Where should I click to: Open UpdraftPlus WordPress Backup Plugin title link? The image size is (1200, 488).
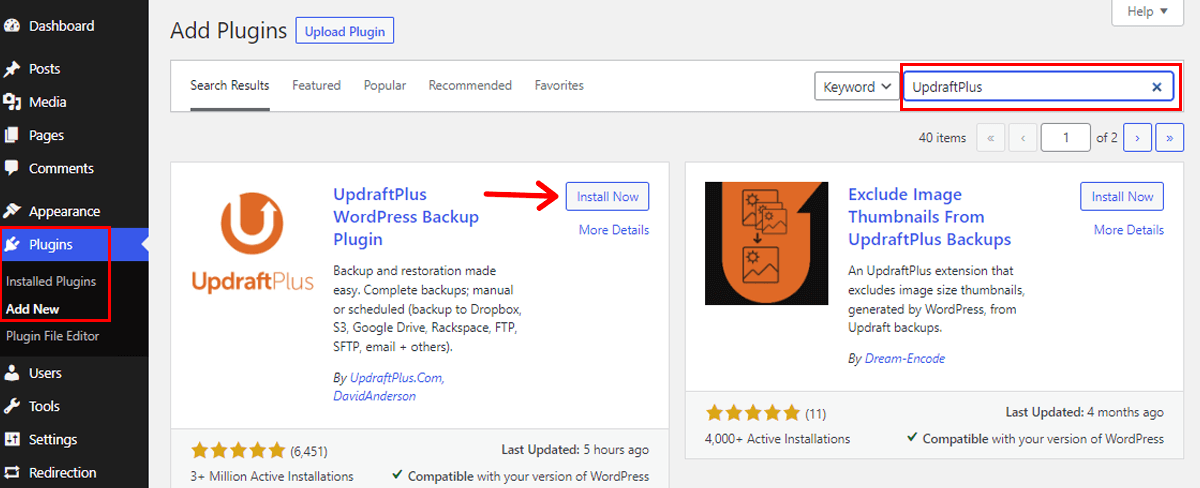click(x=406, y=217)
